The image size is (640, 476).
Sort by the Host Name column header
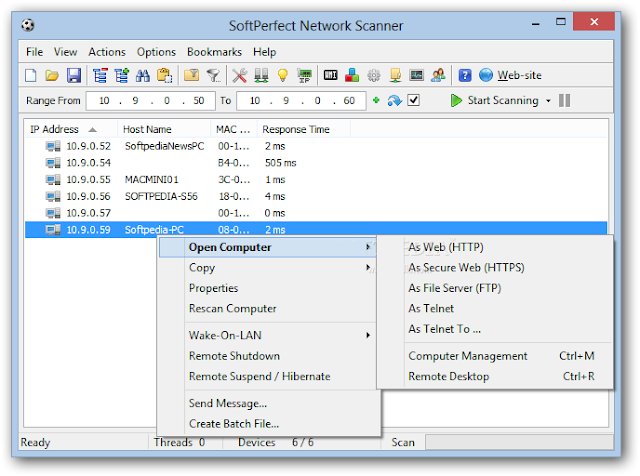[x=164, y=129]
